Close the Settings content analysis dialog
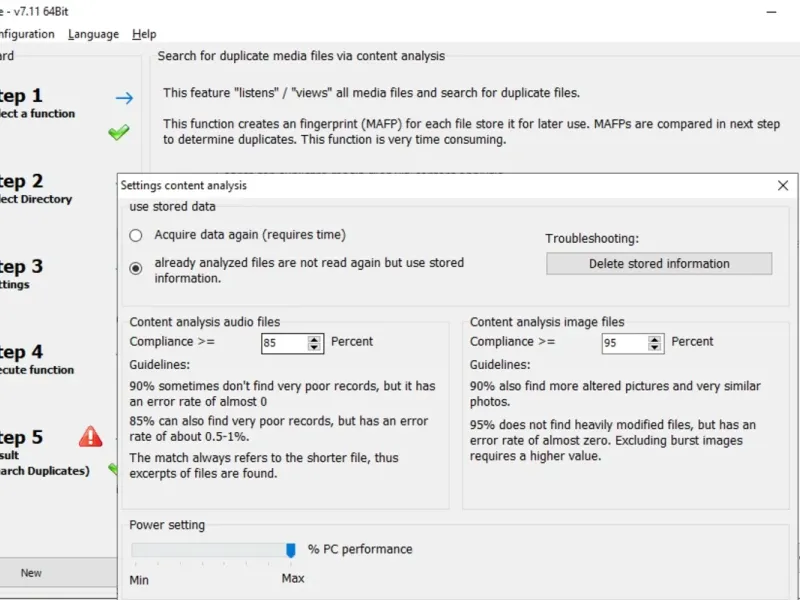The image size is (800, 600). click(x=783, y=185)
